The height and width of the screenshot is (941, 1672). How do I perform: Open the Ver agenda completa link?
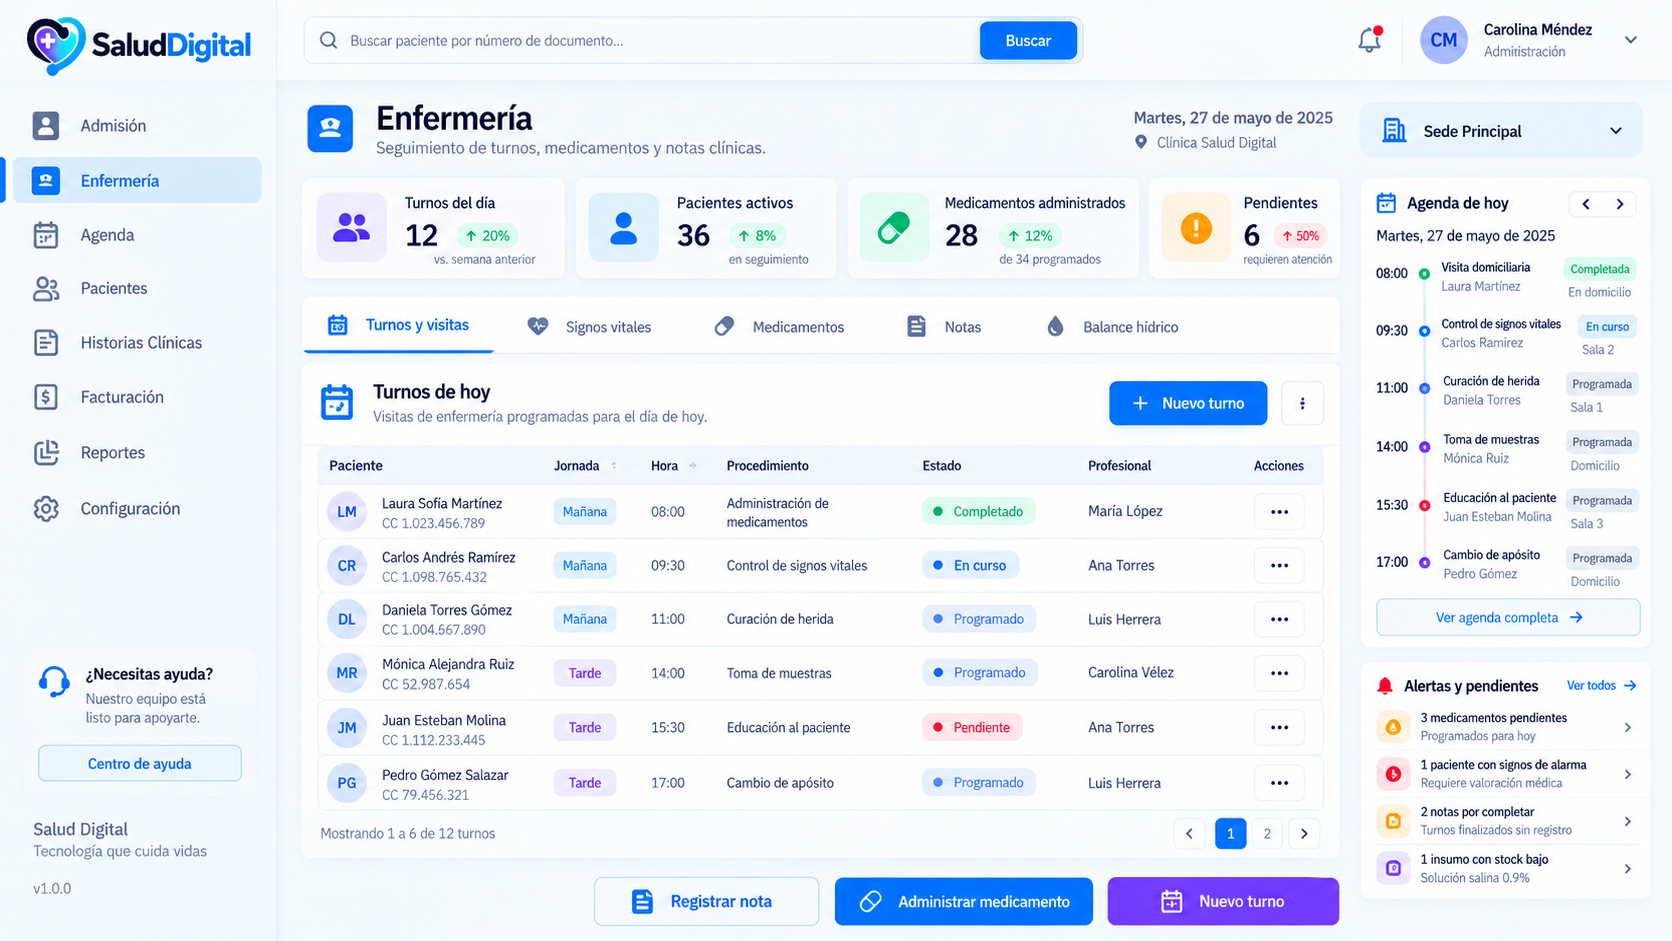(x=1508, y=618)
